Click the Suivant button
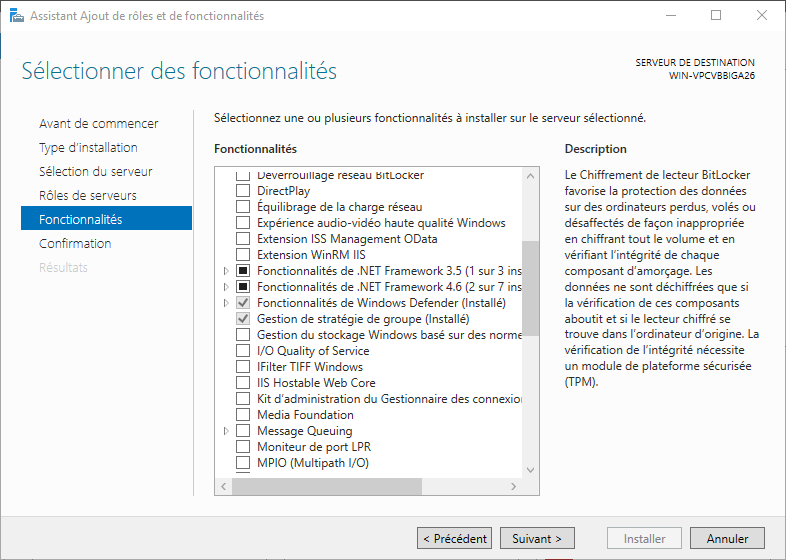Image resolution: width=786 pixels, height=560 pixels. click(x=537, y=538)
